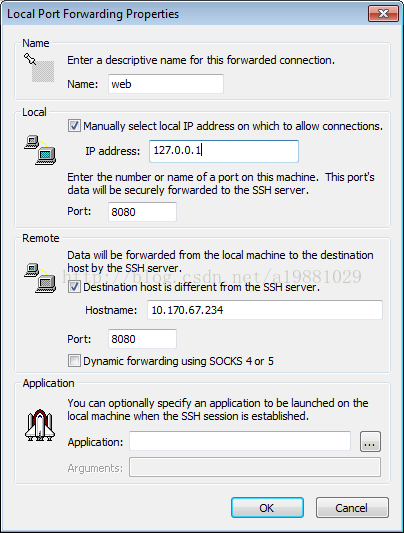Click the empty Application path field

(240, 441)
